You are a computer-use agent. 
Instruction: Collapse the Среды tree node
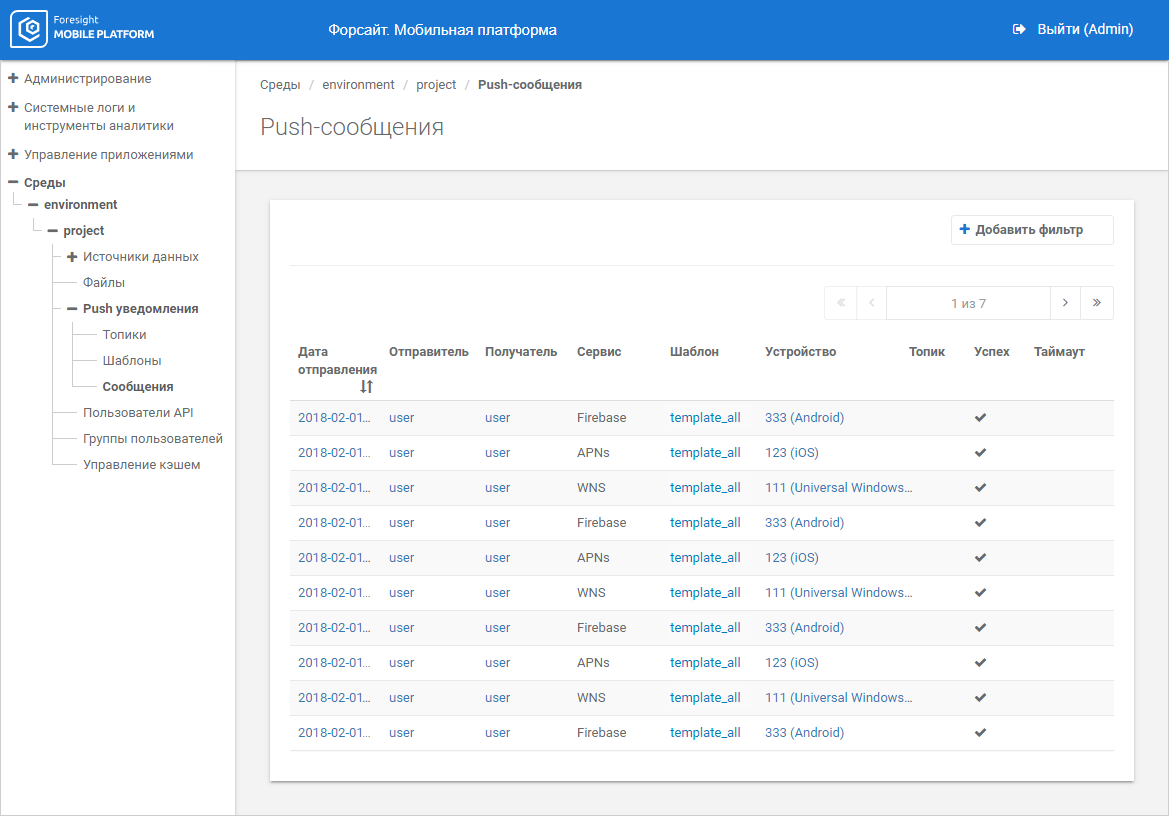pyautogui.click(x=14, y=183)
